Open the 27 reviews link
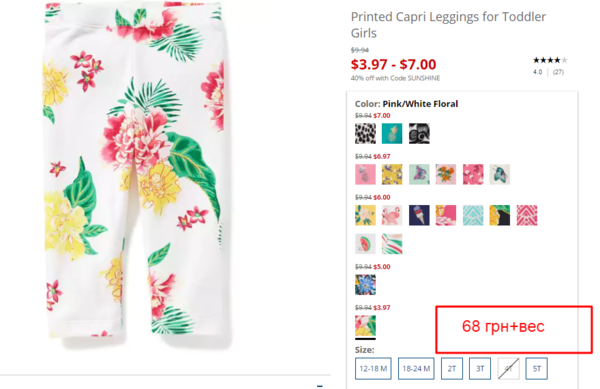Image resolution: width=600 pixels, height=389 pixels. pyautogui.click(x=558, y=72)
